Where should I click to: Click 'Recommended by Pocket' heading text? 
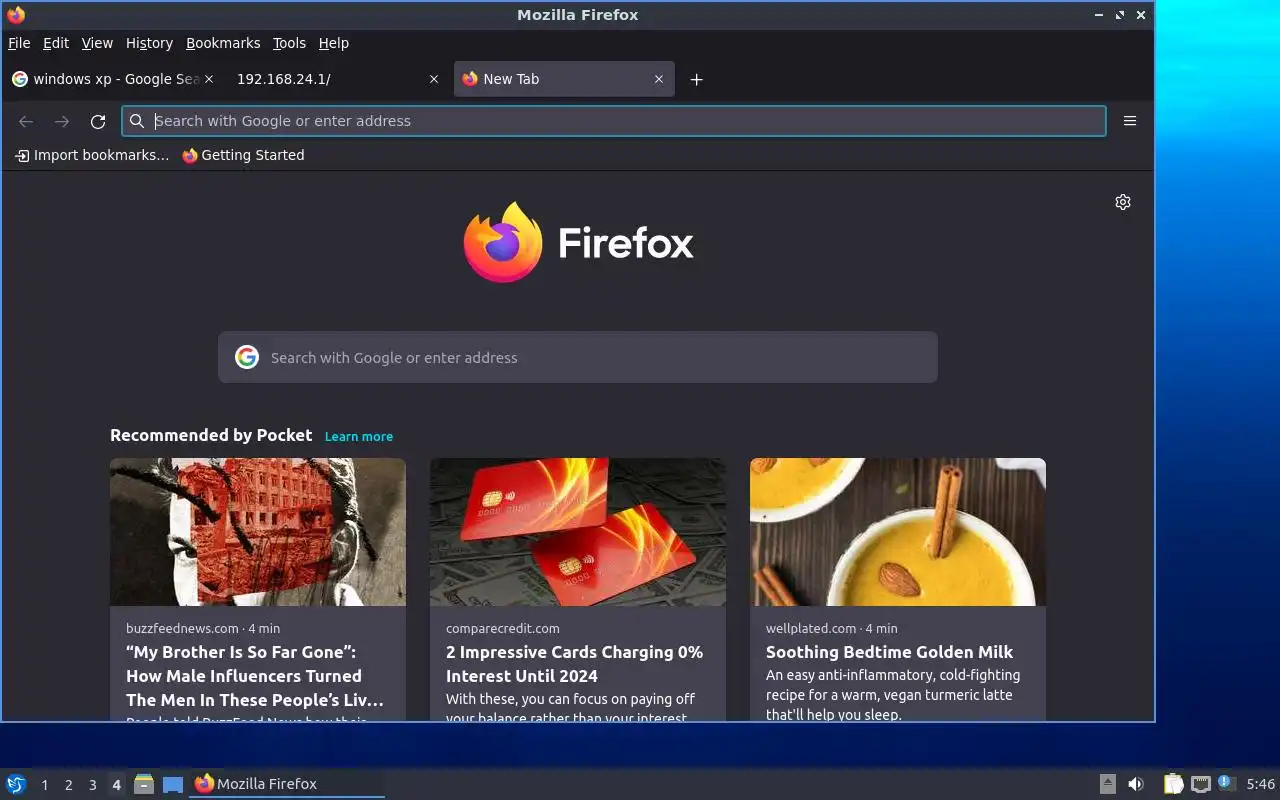point(211,435)
